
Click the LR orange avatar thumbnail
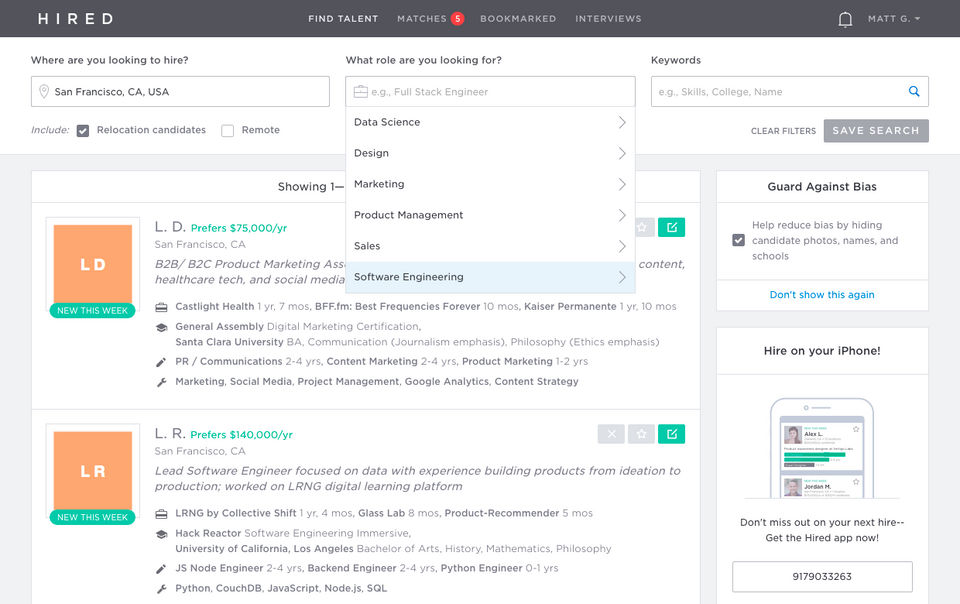(x=93, y=471)
